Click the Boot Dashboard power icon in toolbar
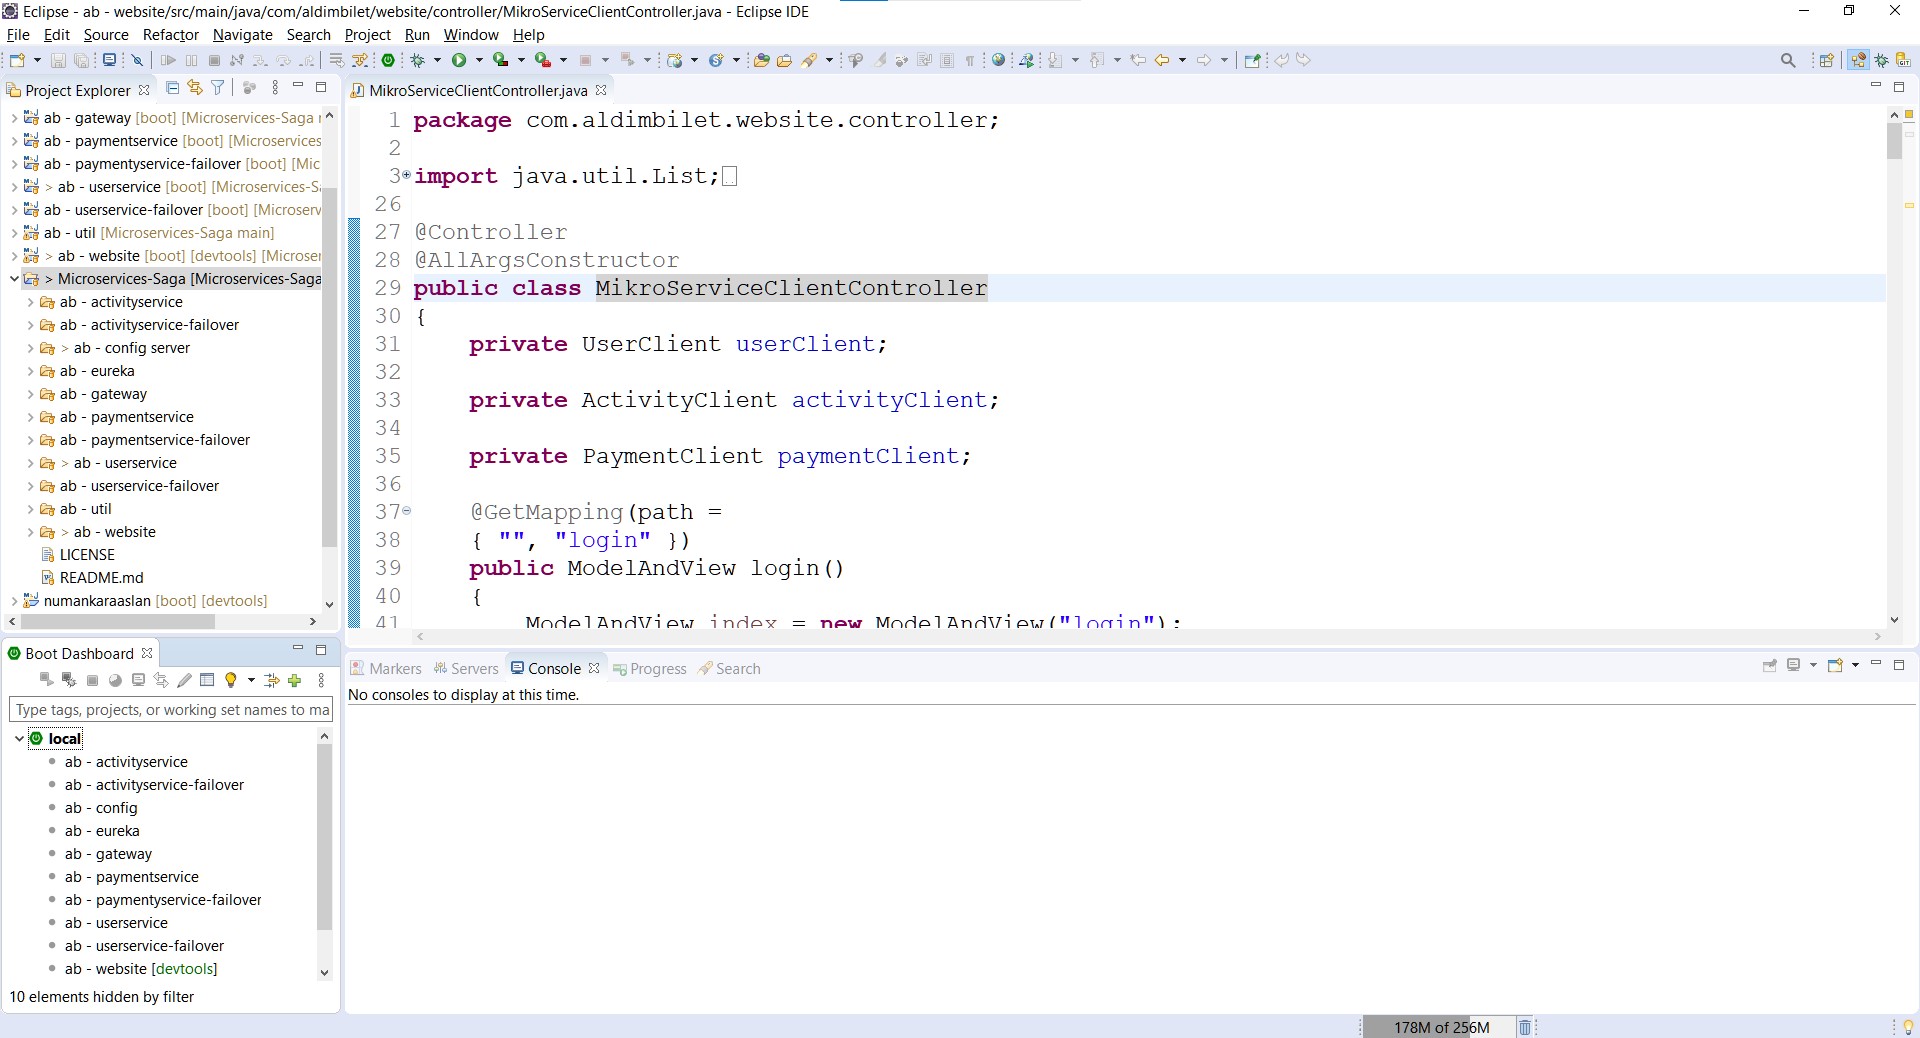1920x1038 pixels. [388, 60]
